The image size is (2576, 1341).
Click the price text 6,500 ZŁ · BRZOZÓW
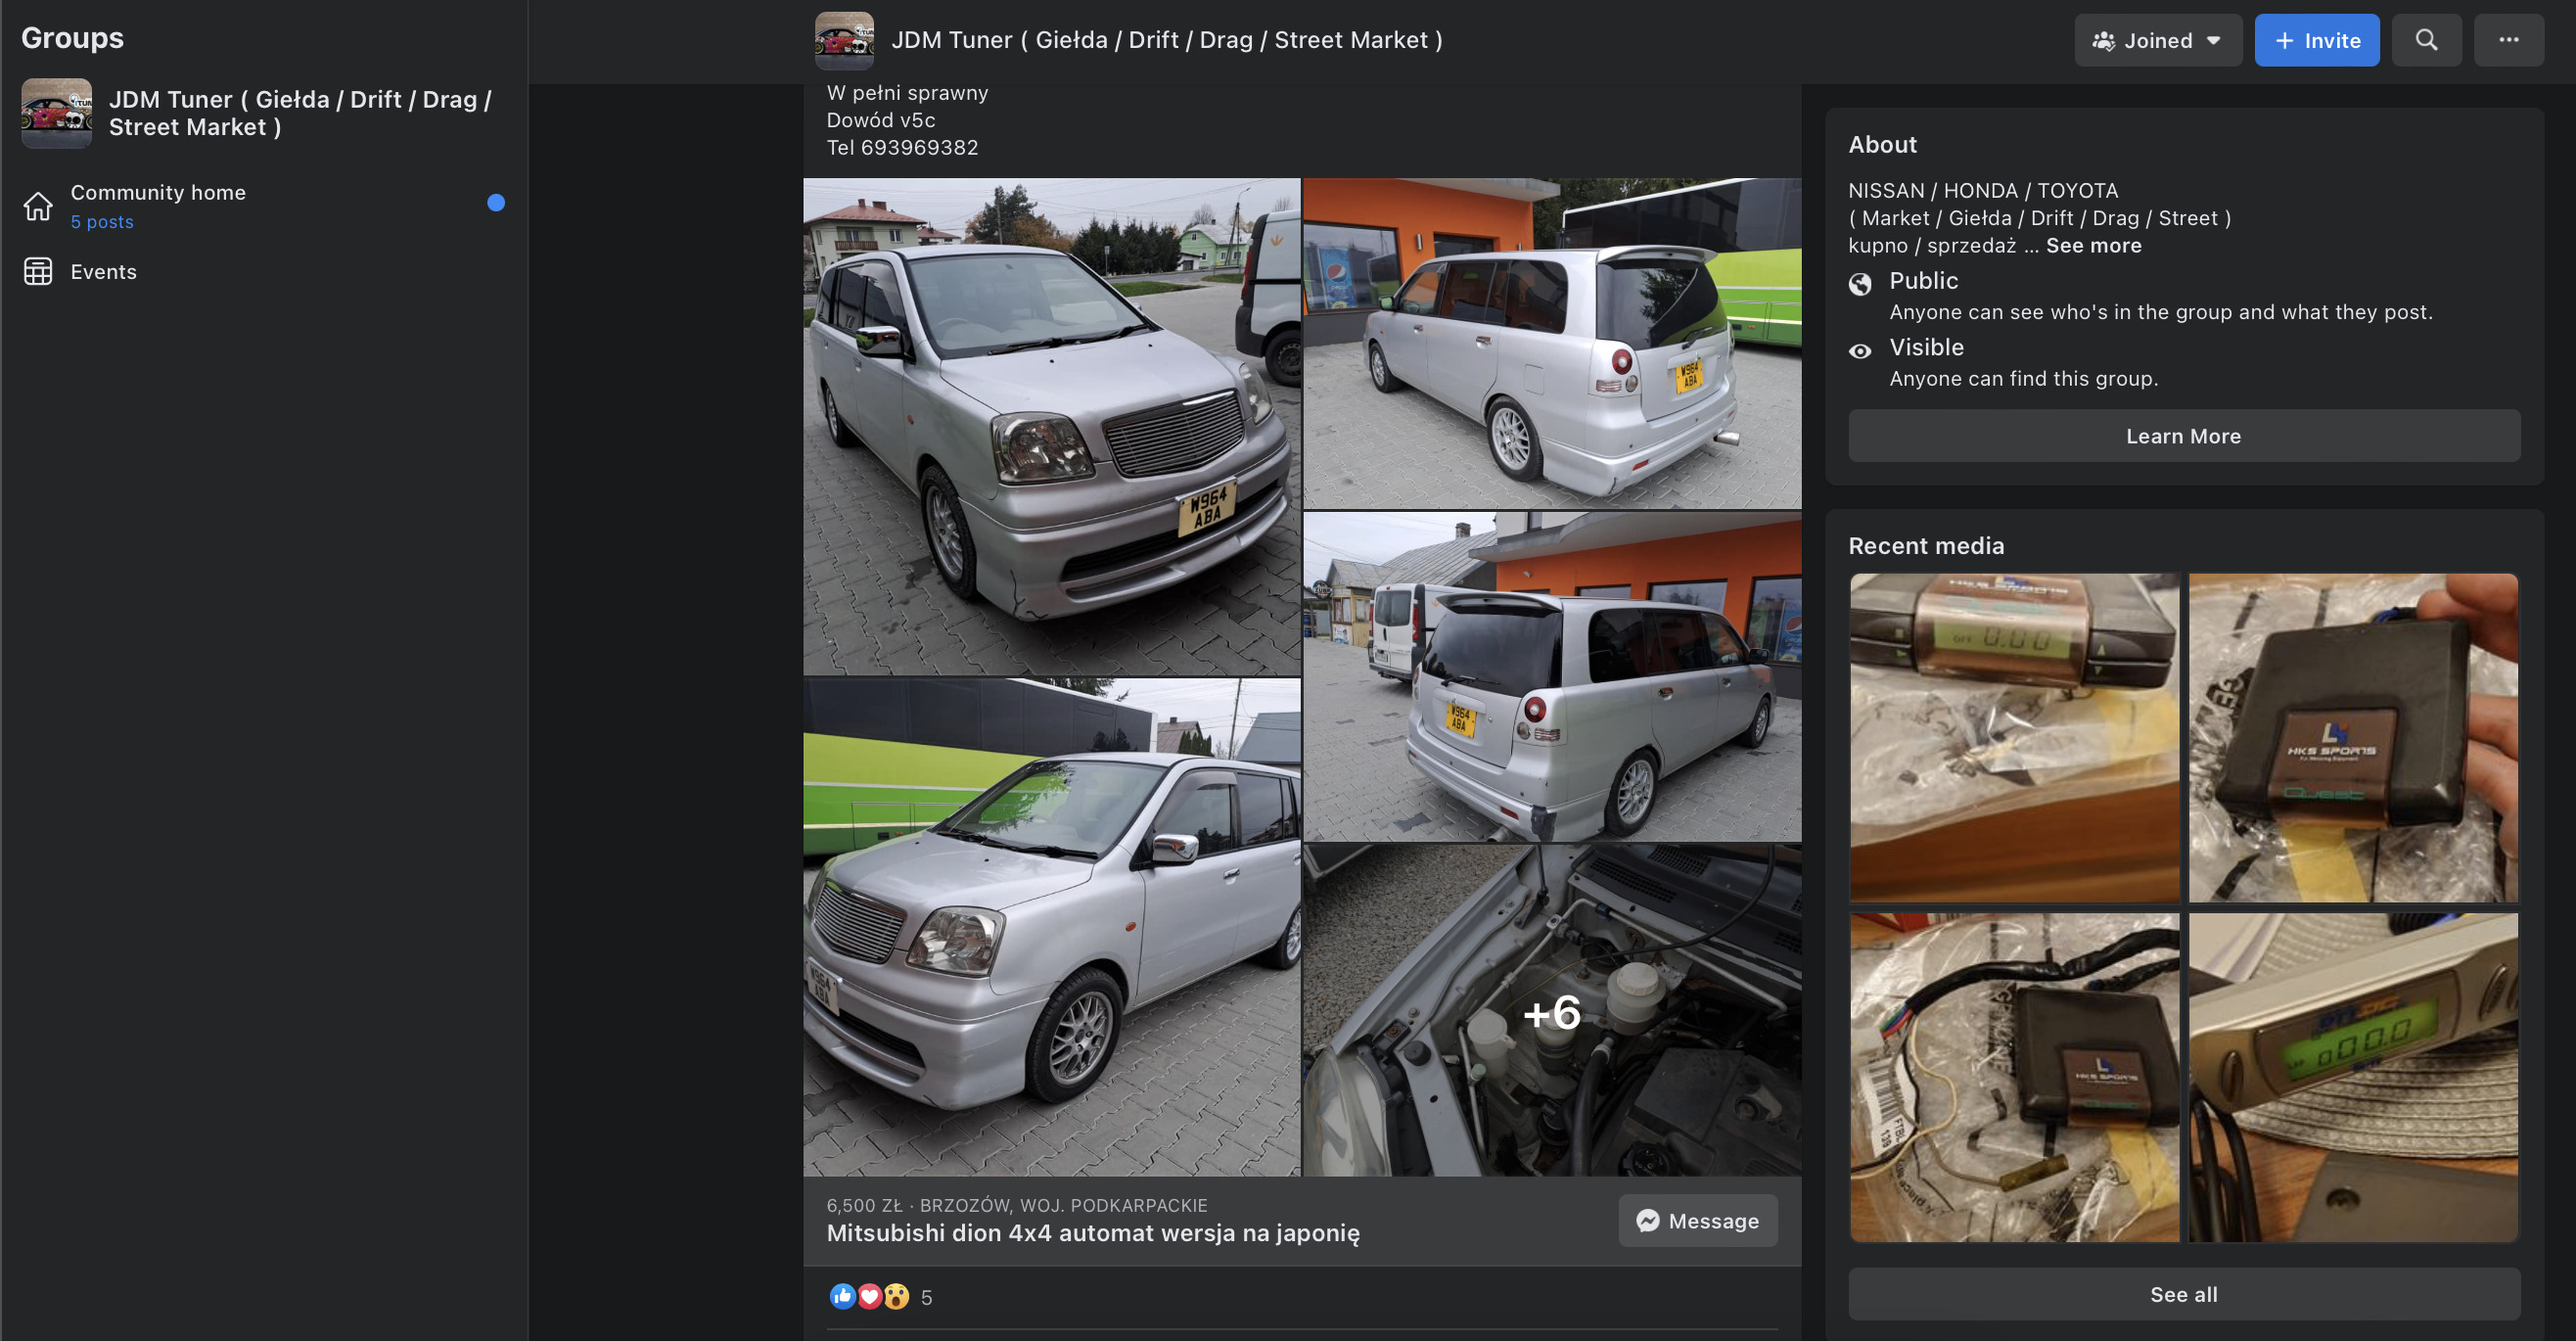tap(1016, 1205)
